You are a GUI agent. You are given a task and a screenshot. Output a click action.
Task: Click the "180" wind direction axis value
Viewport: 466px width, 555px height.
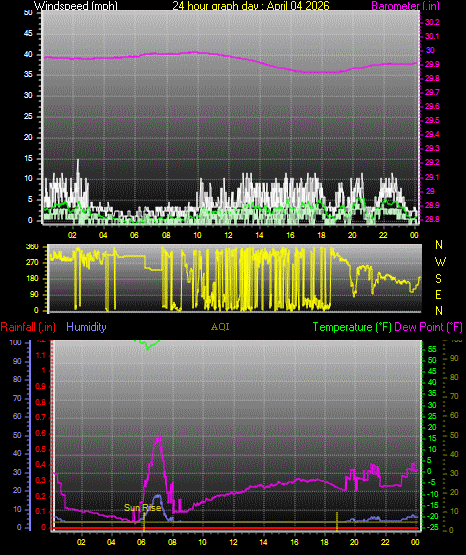33,279
